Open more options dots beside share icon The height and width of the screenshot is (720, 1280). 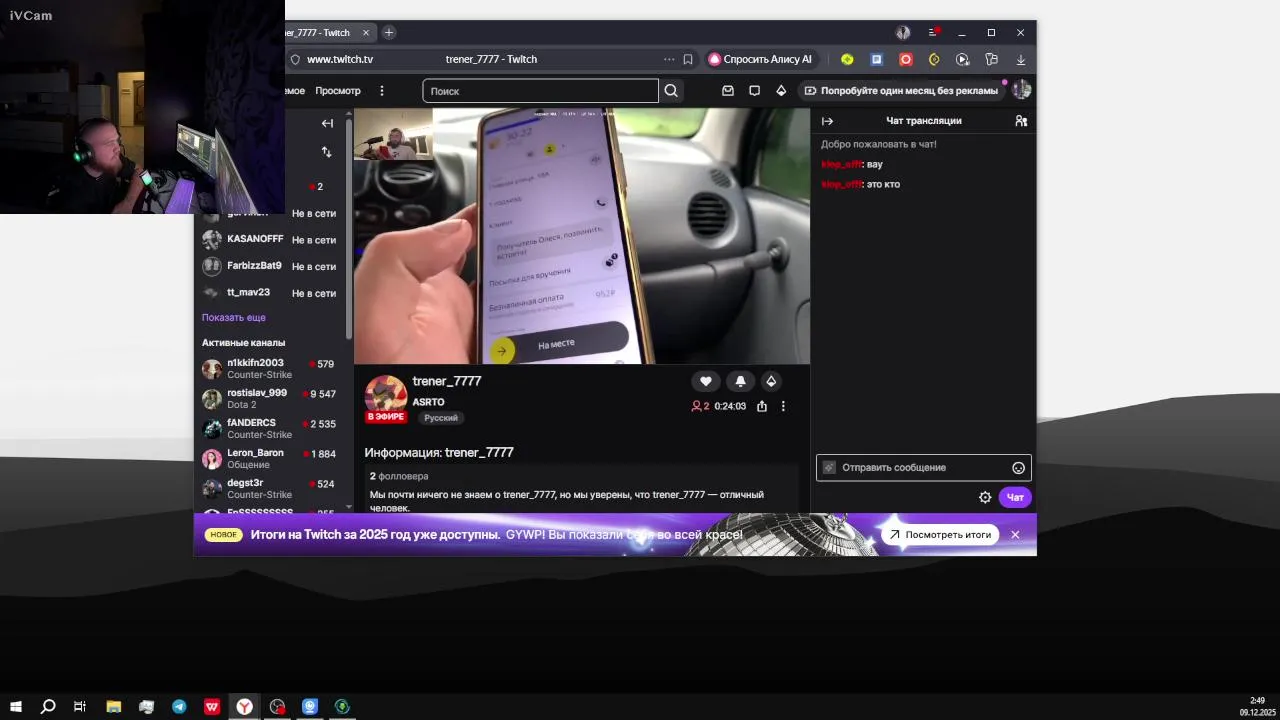[x=783, y=406]
